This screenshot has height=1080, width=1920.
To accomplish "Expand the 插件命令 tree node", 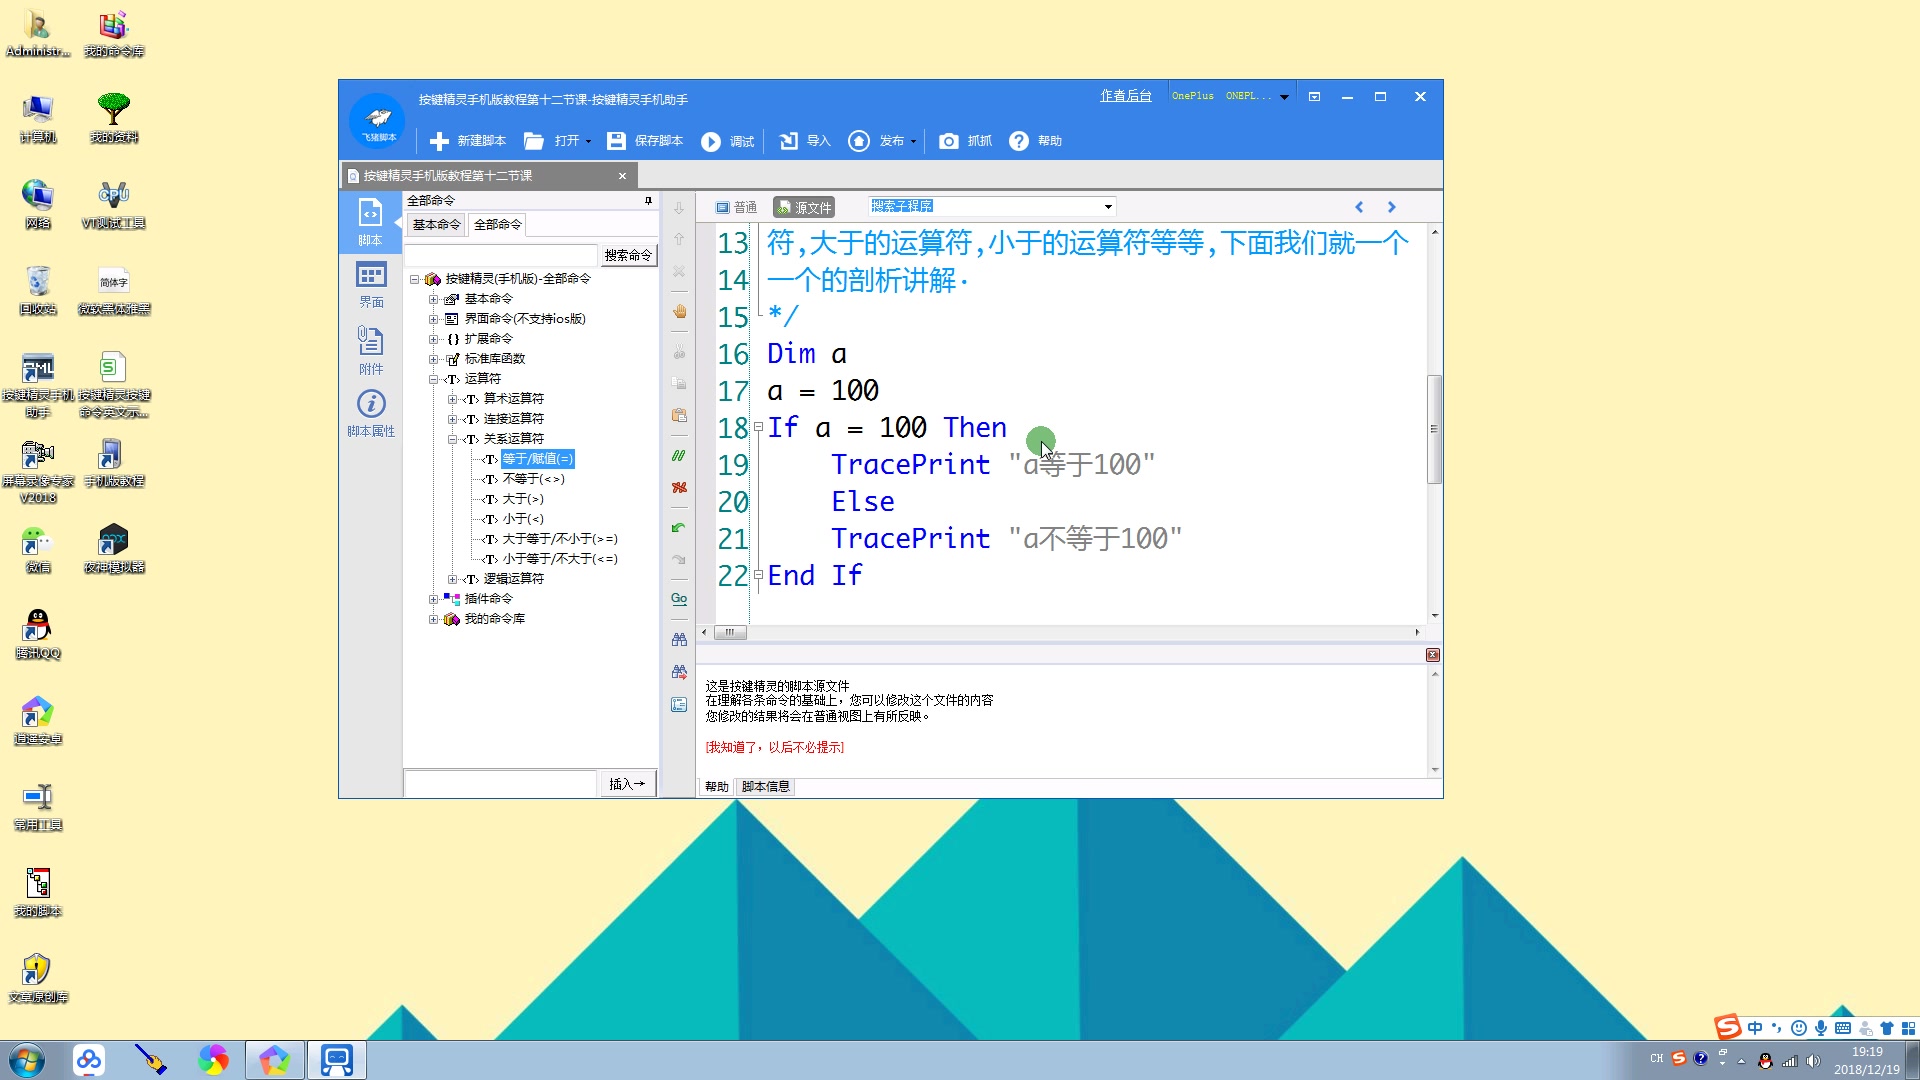I will [x=433, y=599].
